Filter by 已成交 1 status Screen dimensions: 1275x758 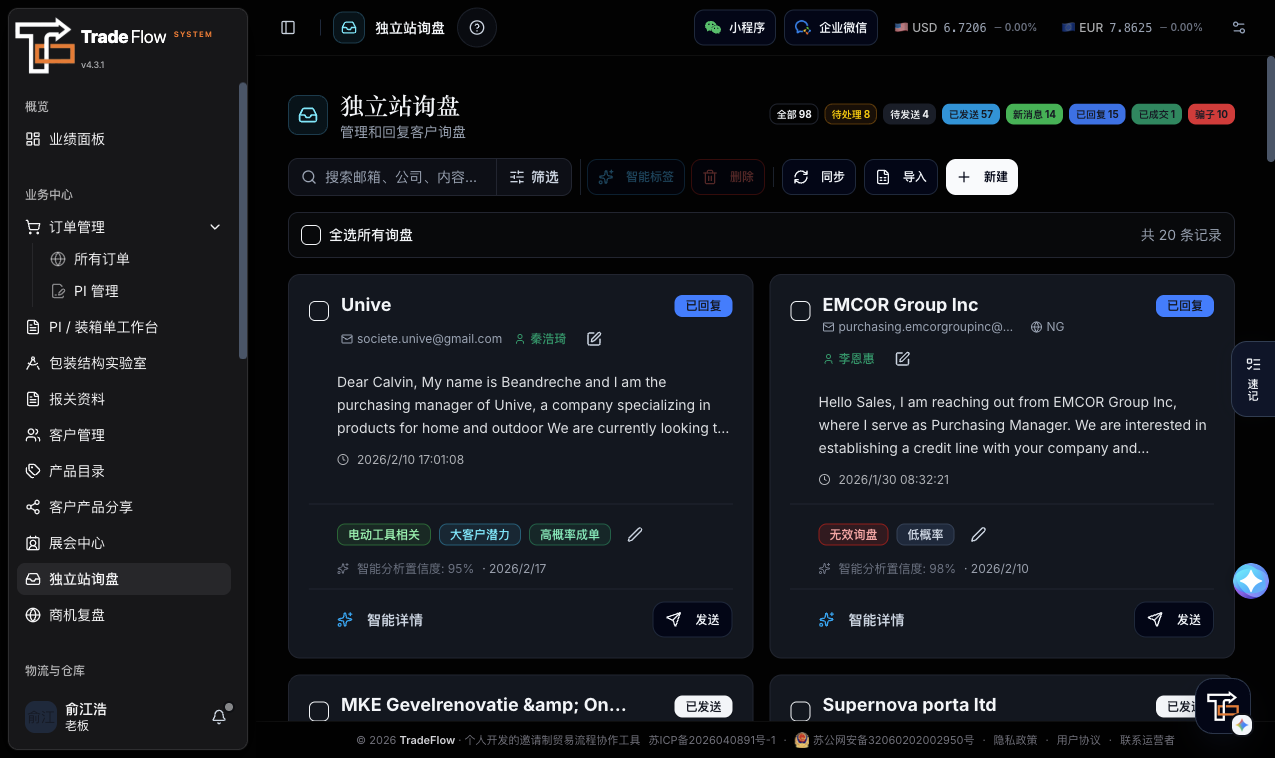pos(1157,114)
